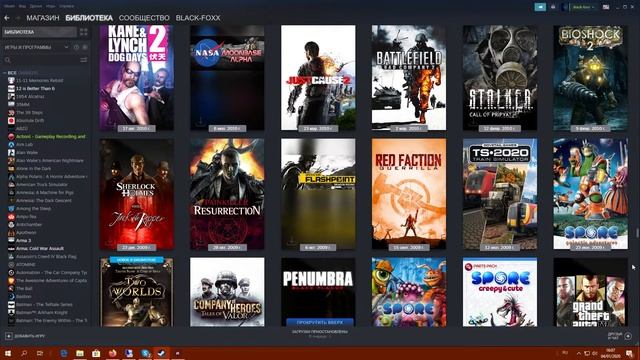Go to the СООБЩЕСТВО tab
640x360 pixels.
click(x=144, y=18)
